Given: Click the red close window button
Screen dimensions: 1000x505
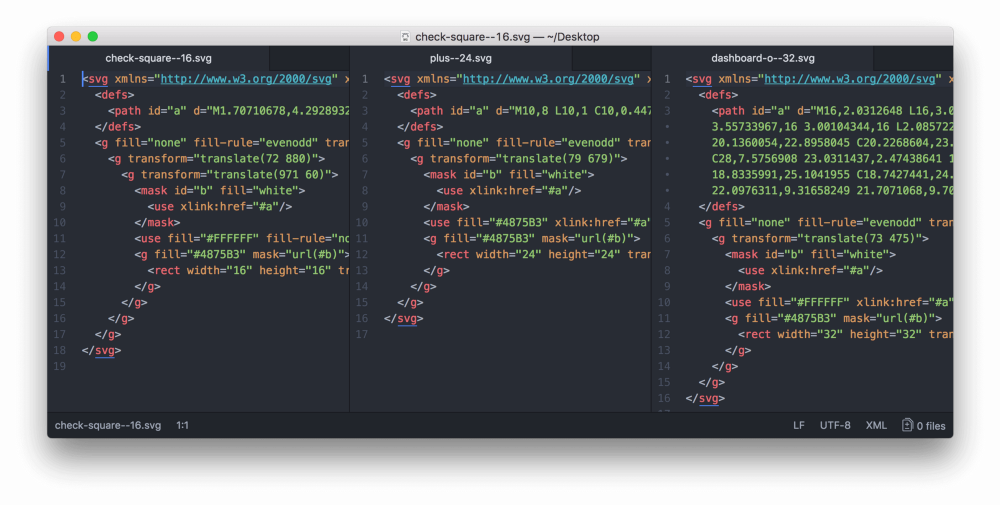Looking at the screenshot, I should tap(59, 36).
